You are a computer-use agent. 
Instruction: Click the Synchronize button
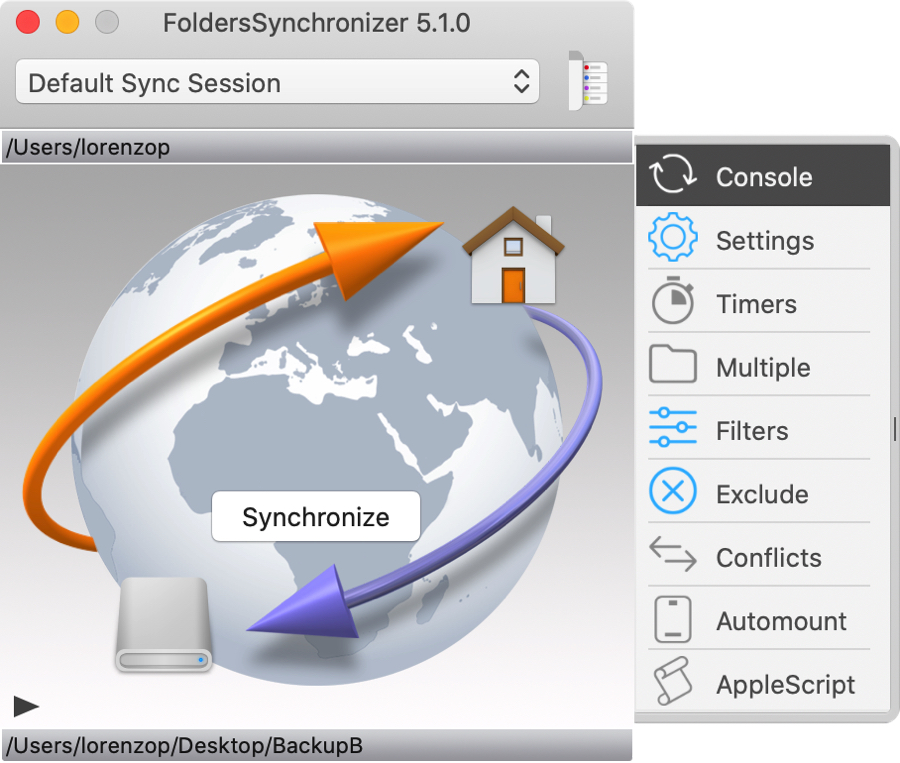[316, 516]
